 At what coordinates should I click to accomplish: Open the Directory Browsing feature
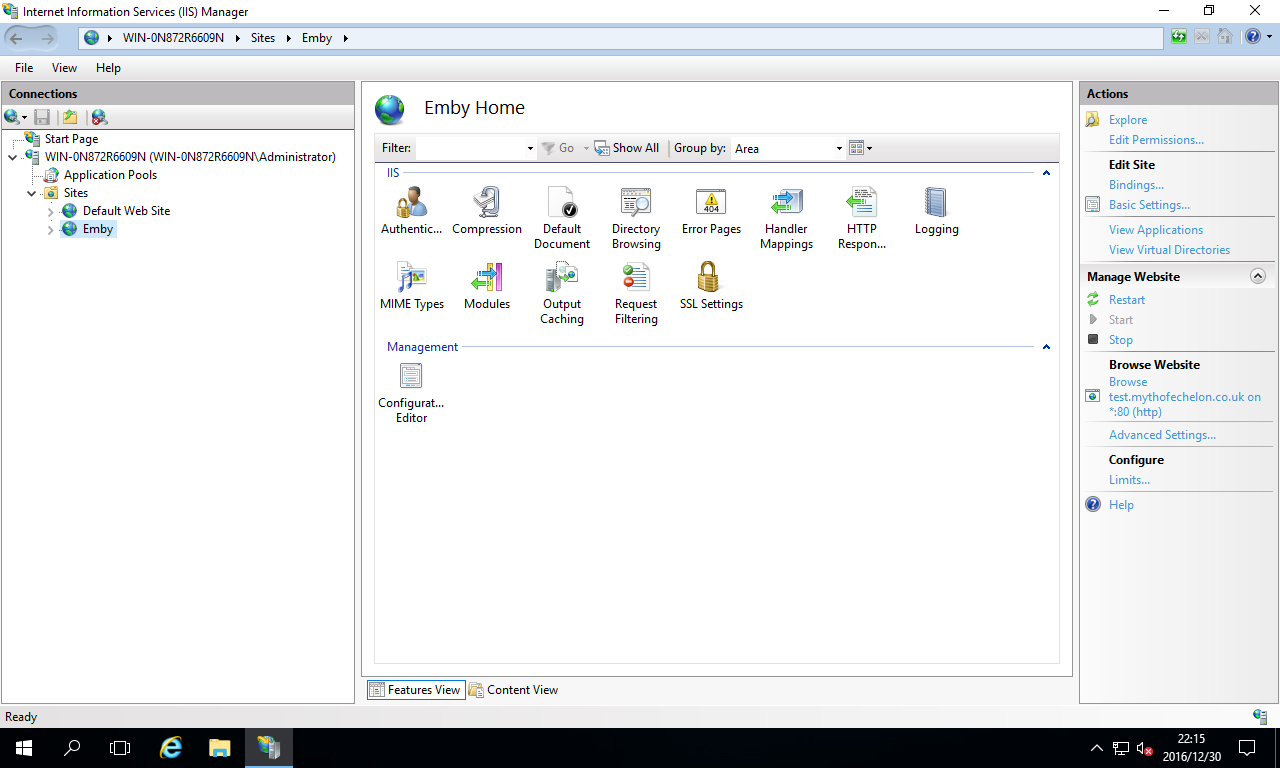[x=636, y=218]
